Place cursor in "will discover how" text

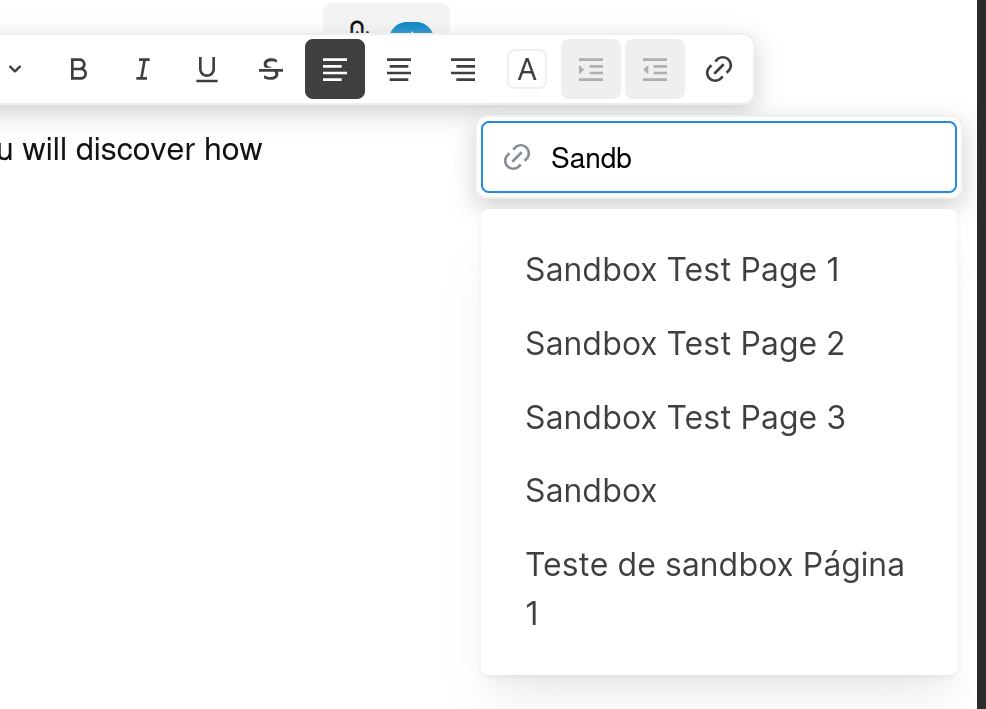(142, 150)
